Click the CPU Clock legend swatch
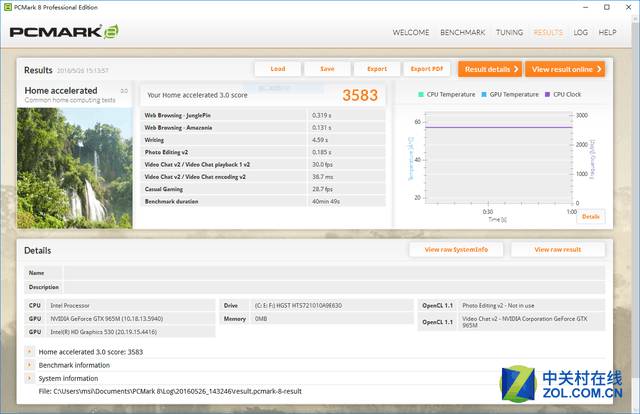Screen dimensions: 640x414 pyautogui.click(x=547, y=94)
